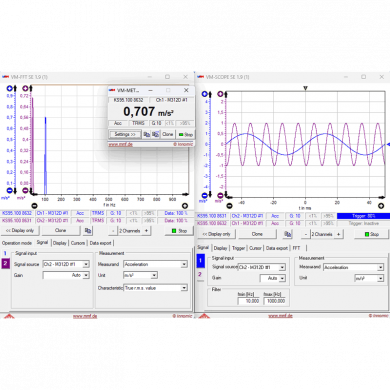Click the fmin [Hz] filter input field
Screen dimensions: 390x390
(249, 301)
